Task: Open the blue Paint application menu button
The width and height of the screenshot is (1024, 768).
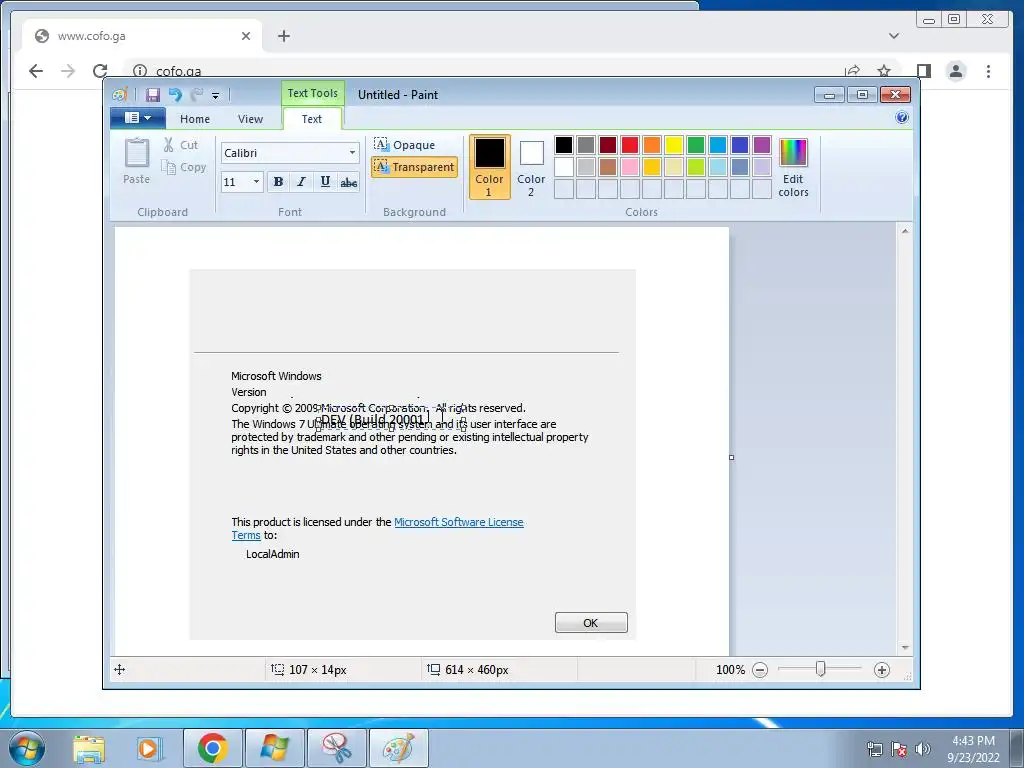Action: [x=138, y=118]
